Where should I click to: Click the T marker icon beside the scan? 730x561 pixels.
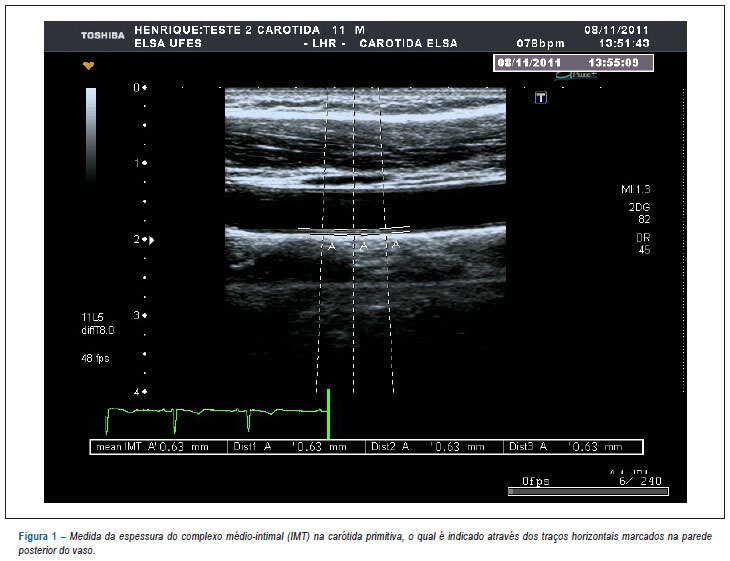pyautogui.click(x=541, y=97)
